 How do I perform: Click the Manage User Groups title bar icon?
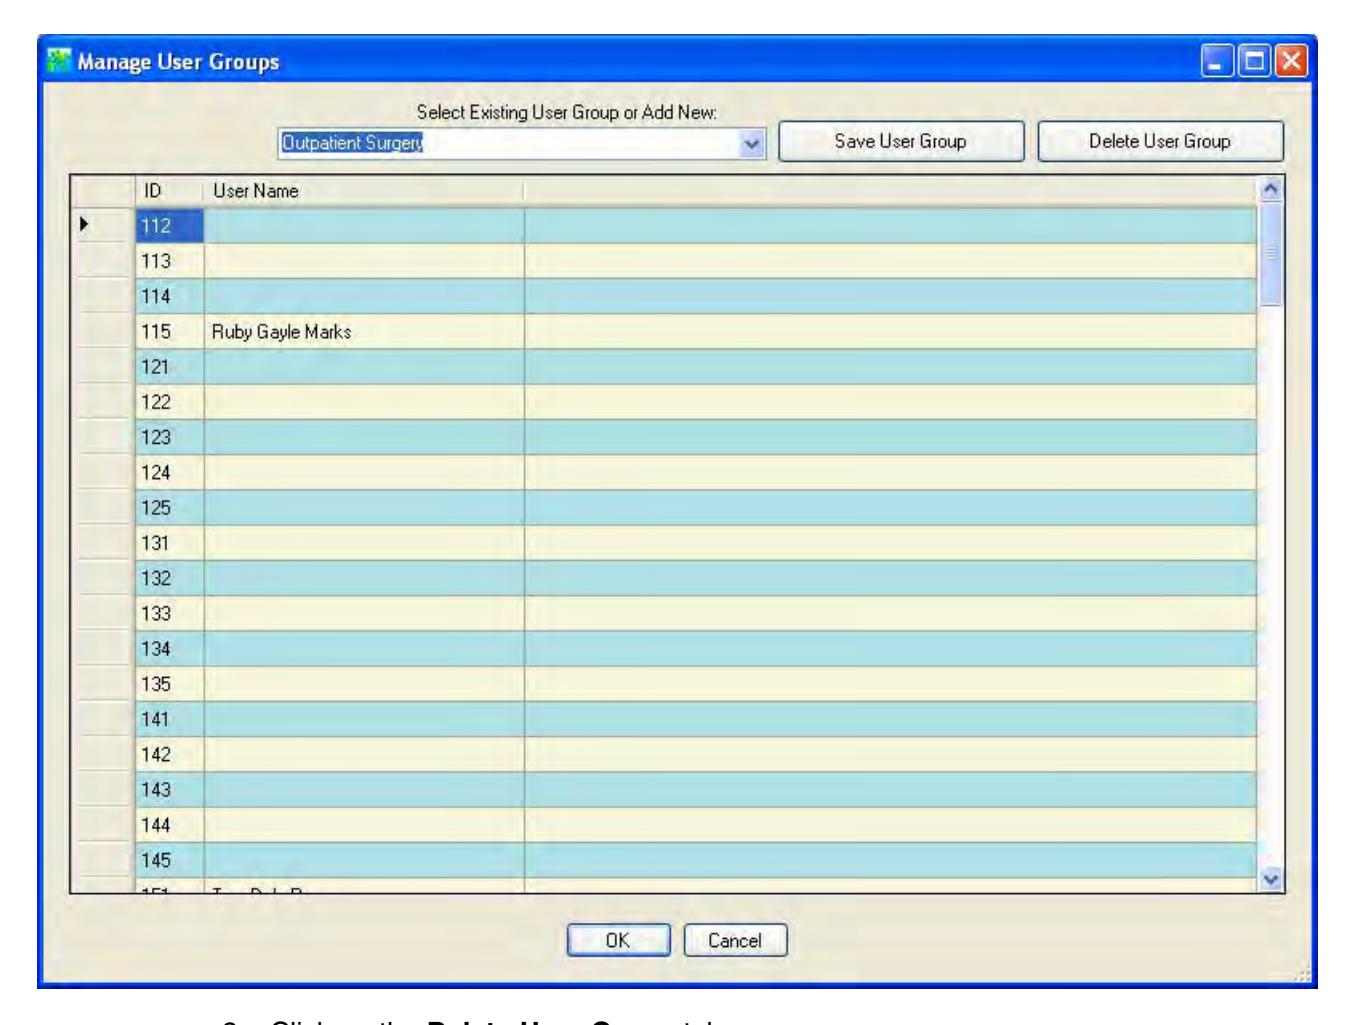click(x=60, y=61)
